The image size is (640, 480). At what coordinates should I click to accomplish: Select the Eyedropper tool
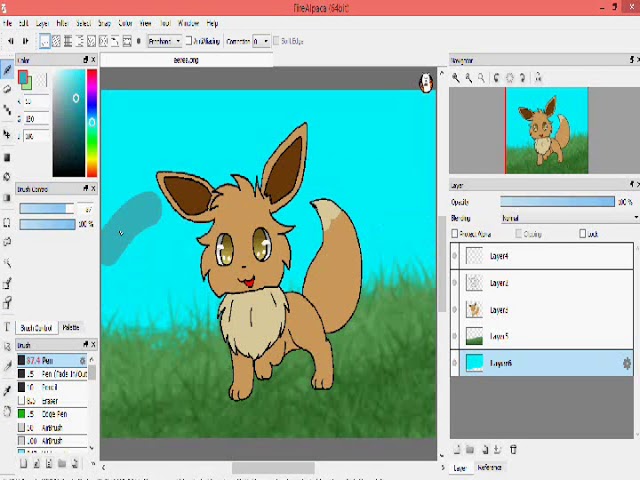tap(7, 391)
